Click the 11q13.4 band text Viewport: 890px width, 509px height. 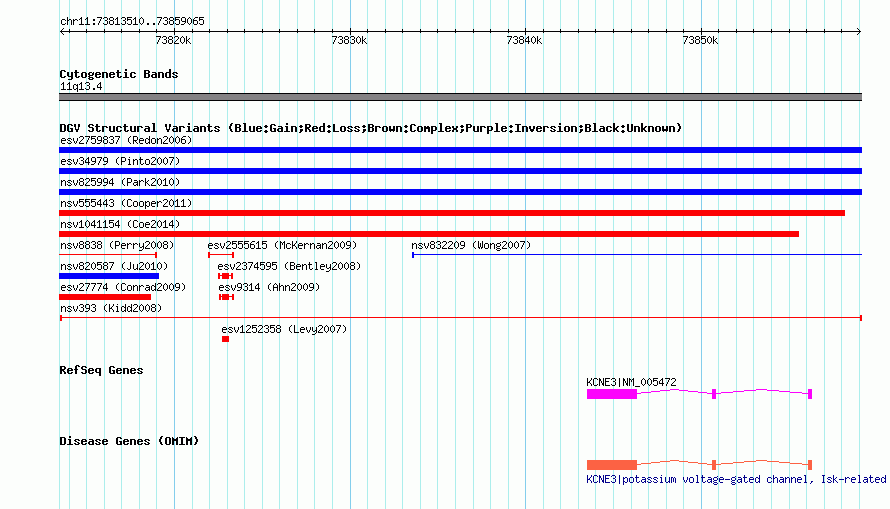pos(81,86)
